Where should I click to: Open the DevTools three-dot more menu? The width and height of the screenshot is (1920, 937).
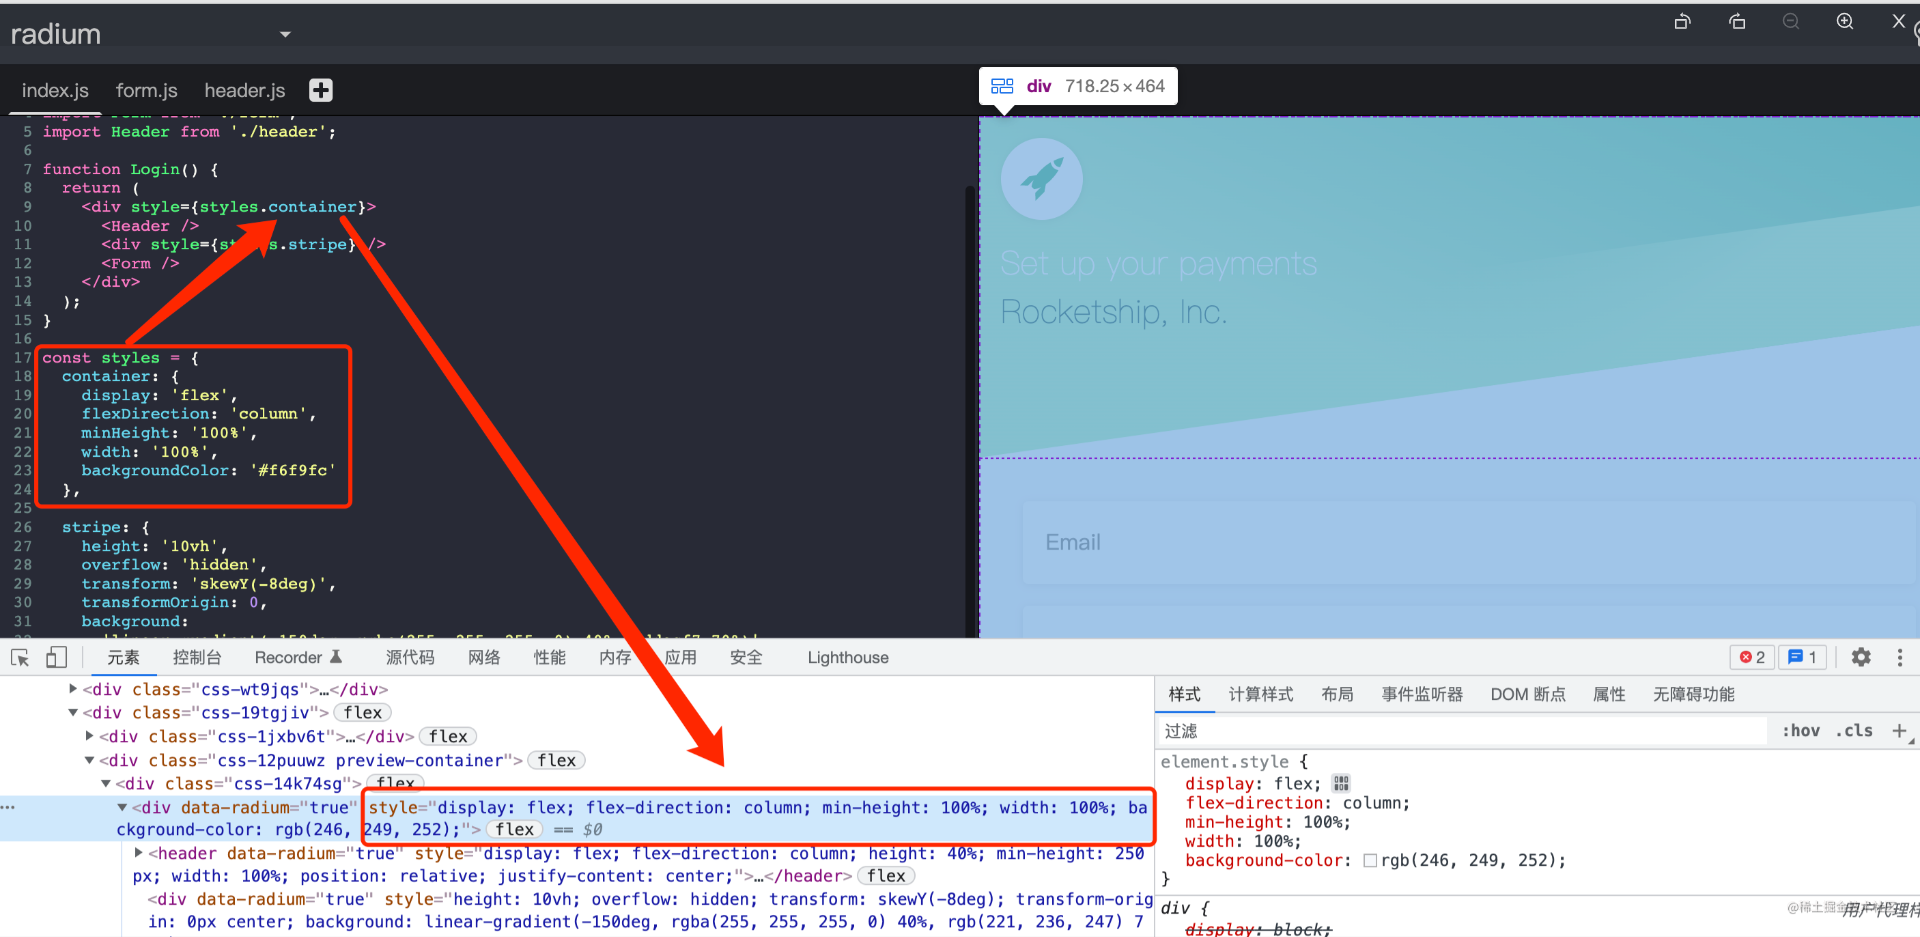(x=1900, y=657)
